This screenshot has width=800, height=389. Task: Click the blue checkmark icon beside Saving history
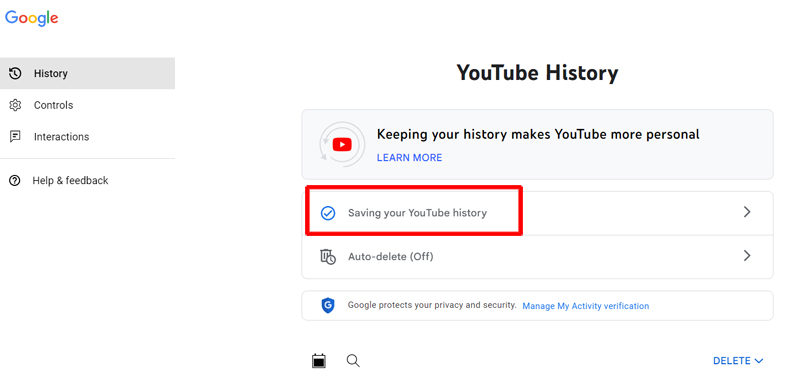[x=328, y=213]
